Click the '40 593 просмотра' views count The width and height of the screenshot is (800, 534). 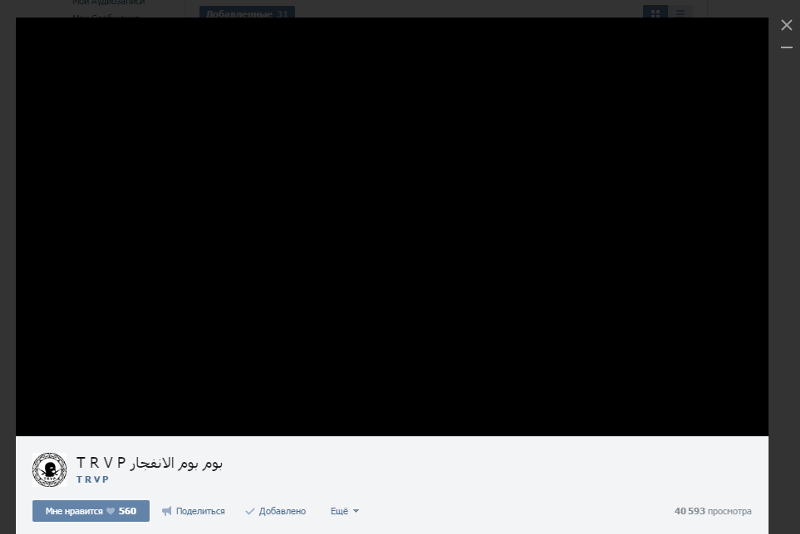click(x=712, y=511)
